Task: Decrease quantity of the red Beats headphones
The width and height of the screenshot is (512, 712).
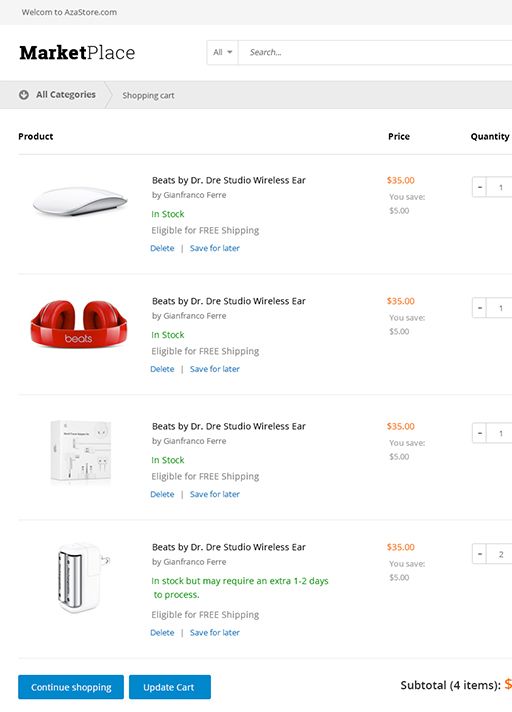Action: (479, 308)
